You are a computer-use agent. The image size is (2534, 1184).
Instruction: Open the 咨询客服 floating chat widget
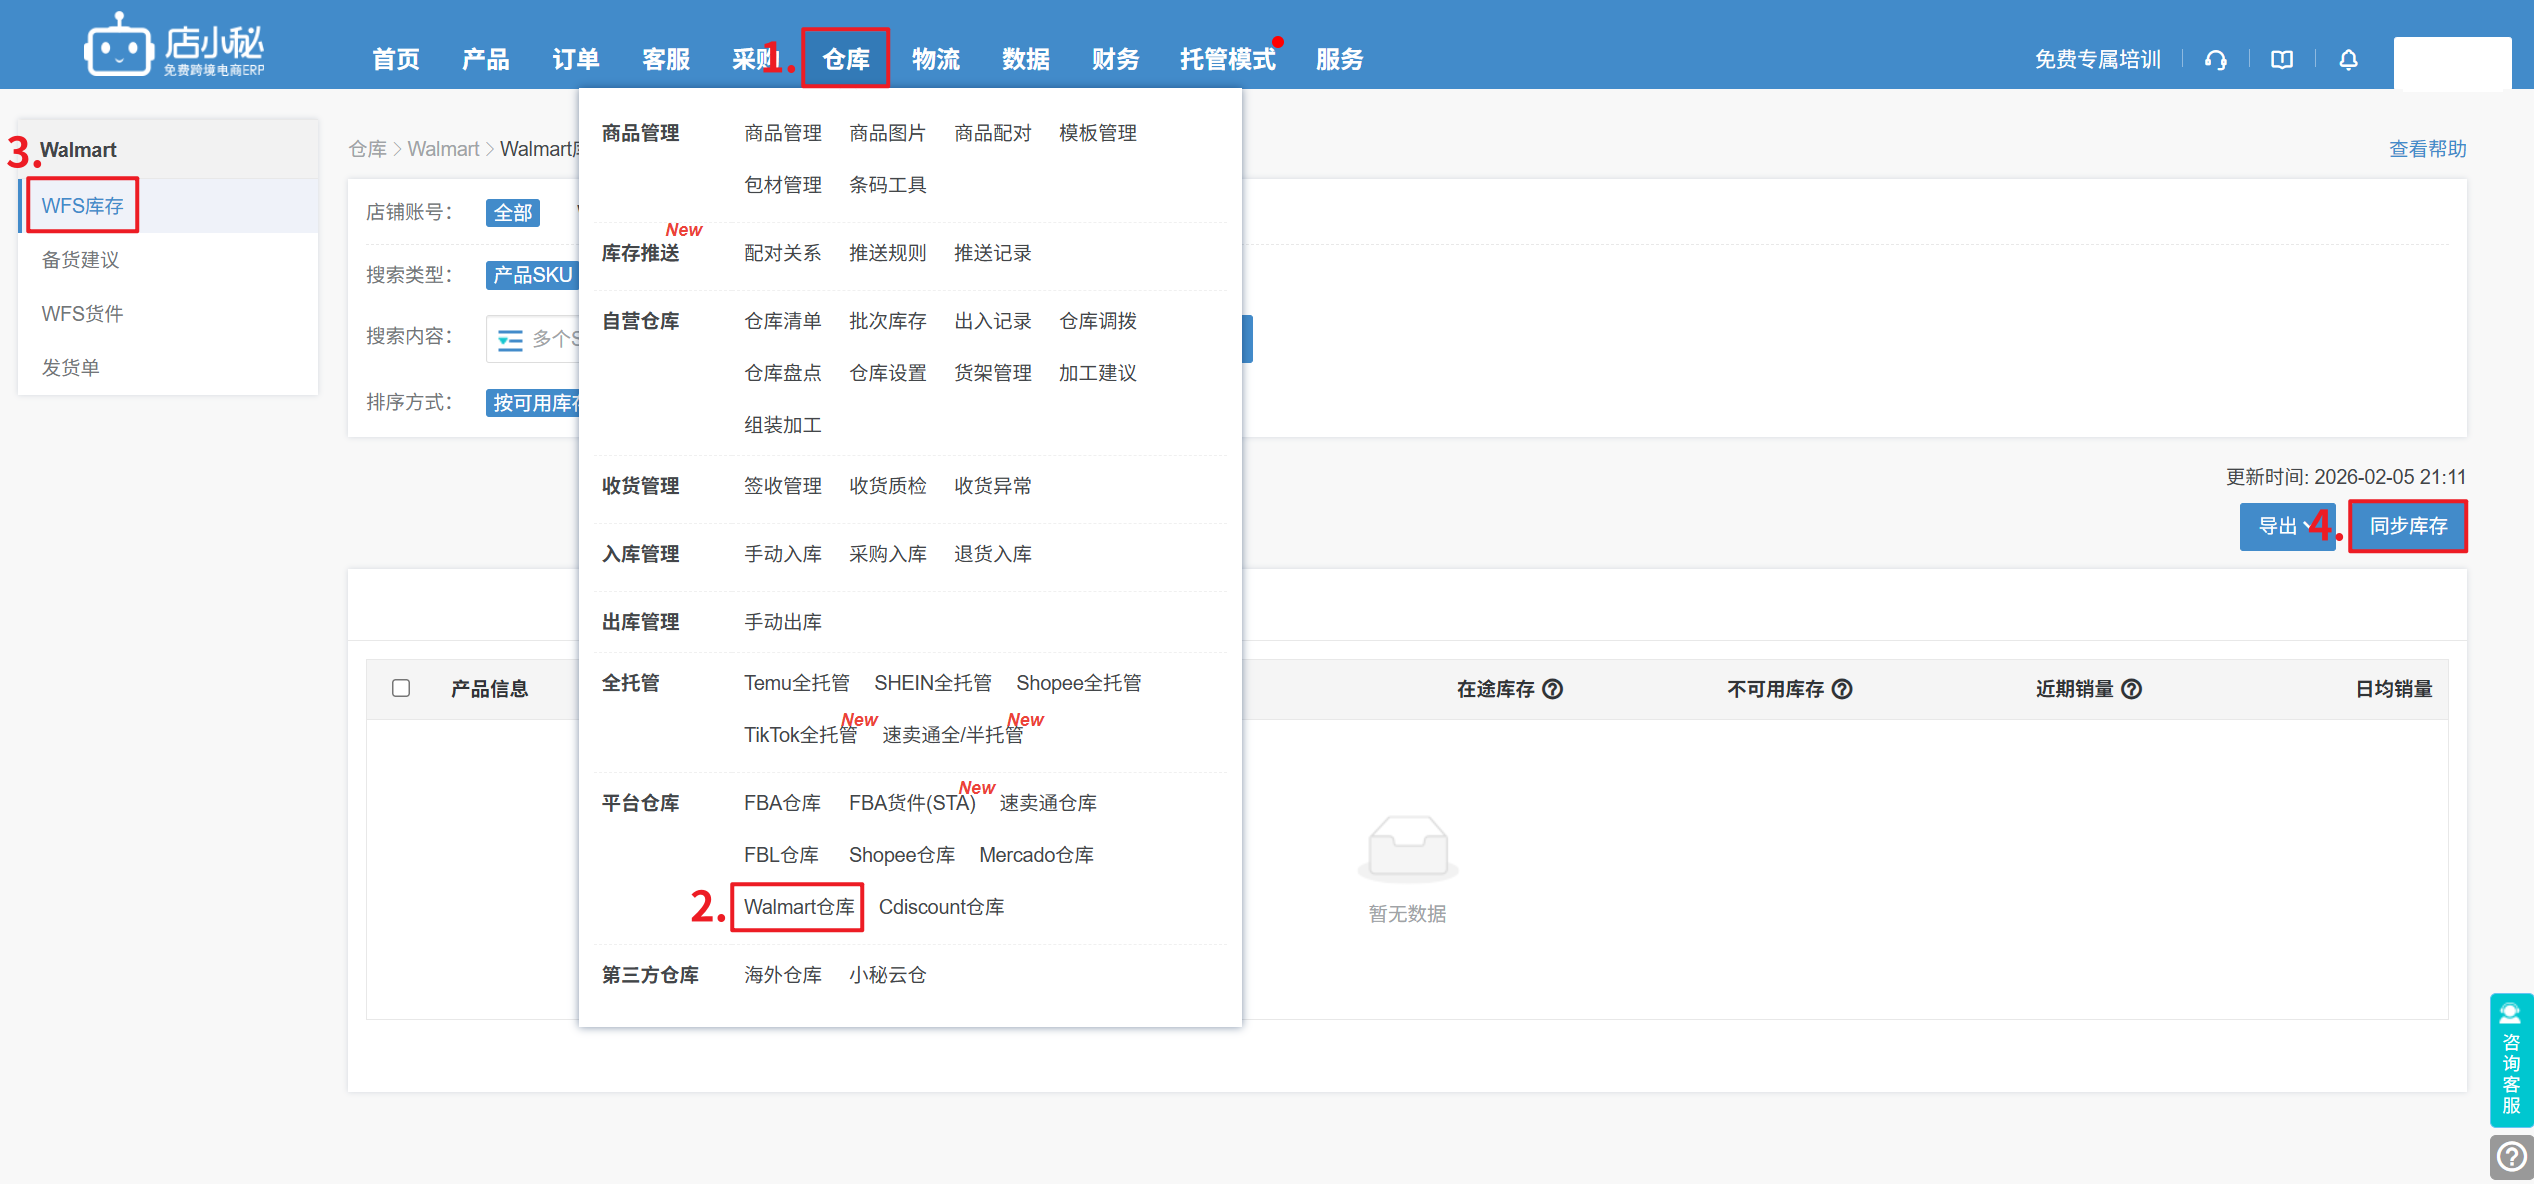[2510, 1060]
